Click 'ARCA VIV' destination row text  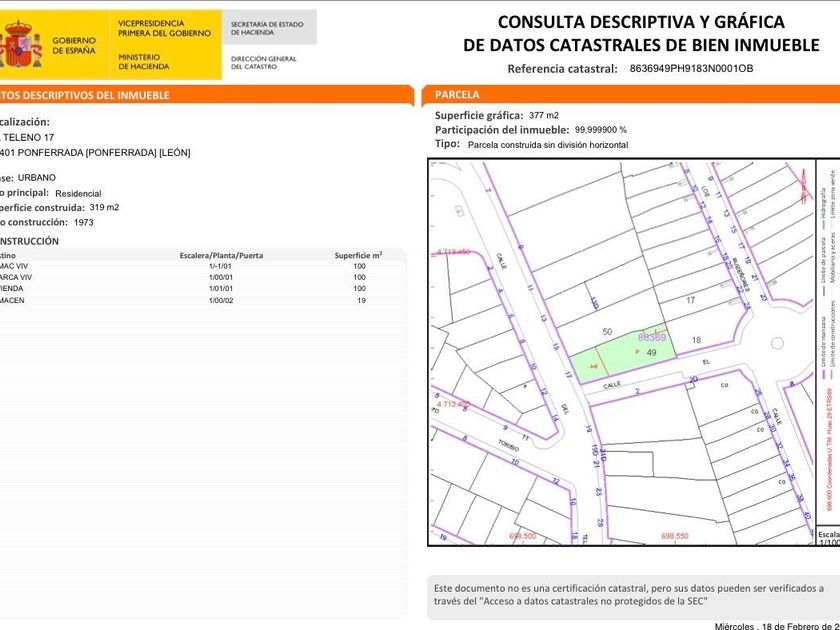coord(16,278)
